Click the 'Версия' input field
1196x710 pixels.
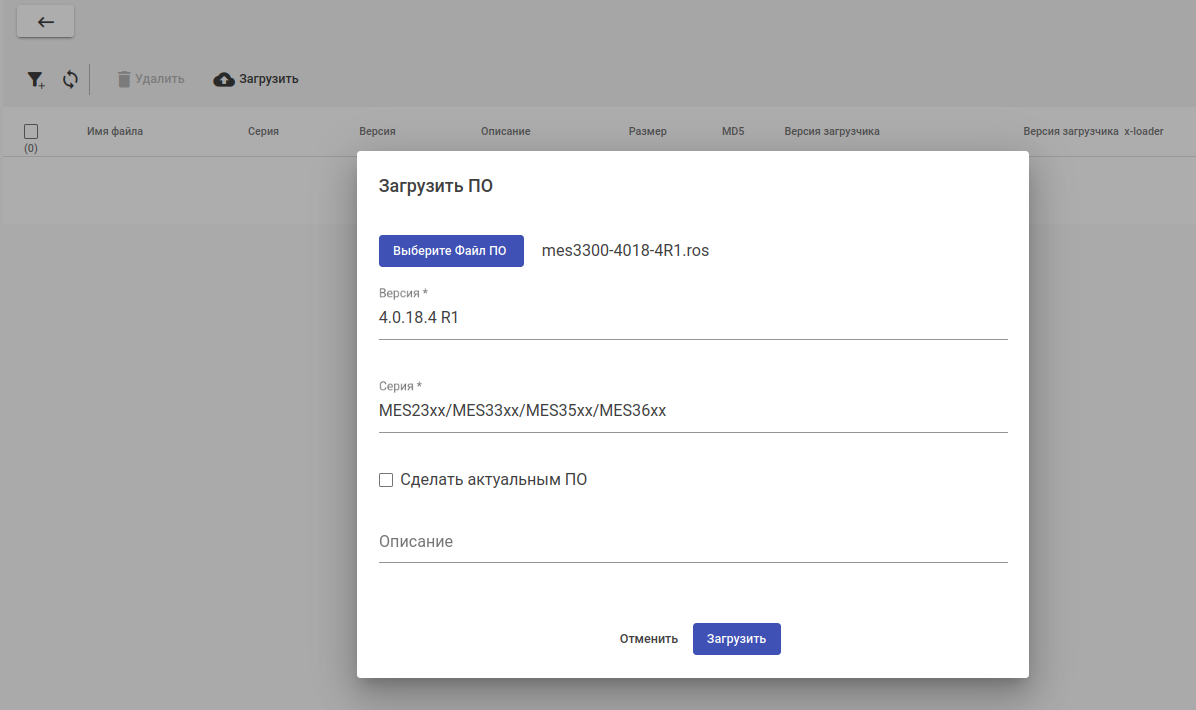(692, 318)
